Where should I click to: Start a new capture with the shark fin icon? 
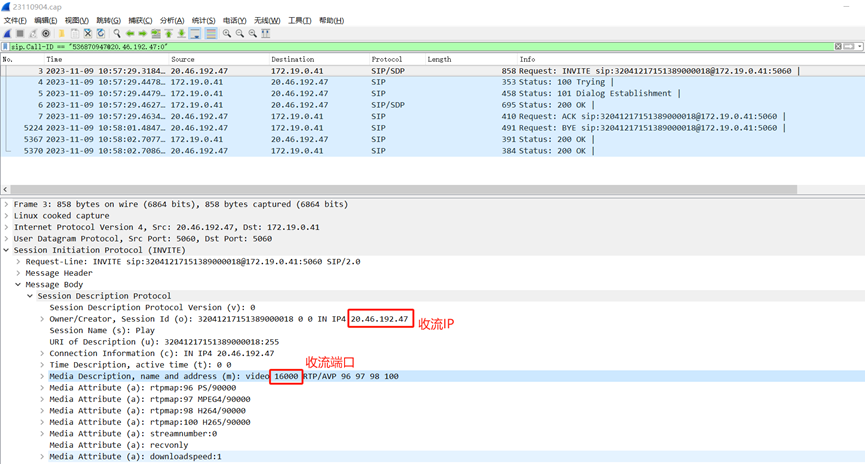(x=7, y=33)
